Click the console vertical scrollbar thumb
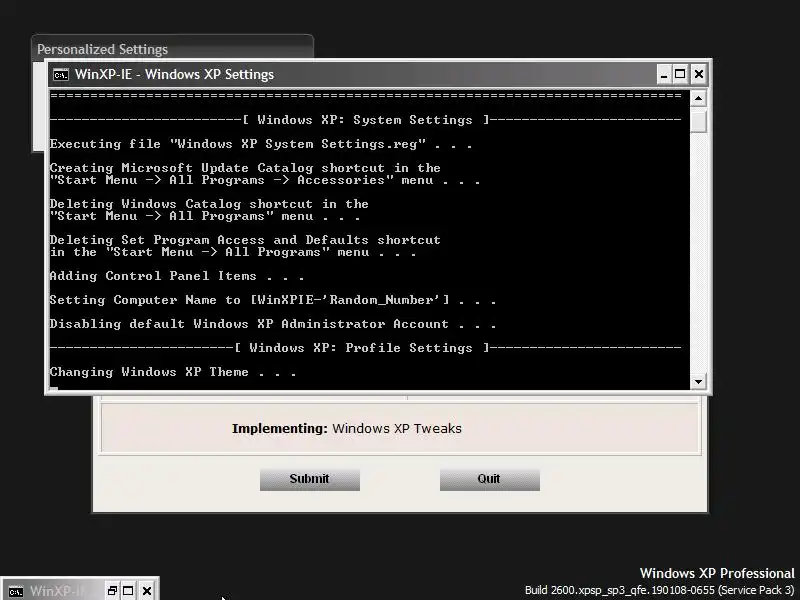The image size is (800, 600). pyautogui.click(x=698, y=120)
